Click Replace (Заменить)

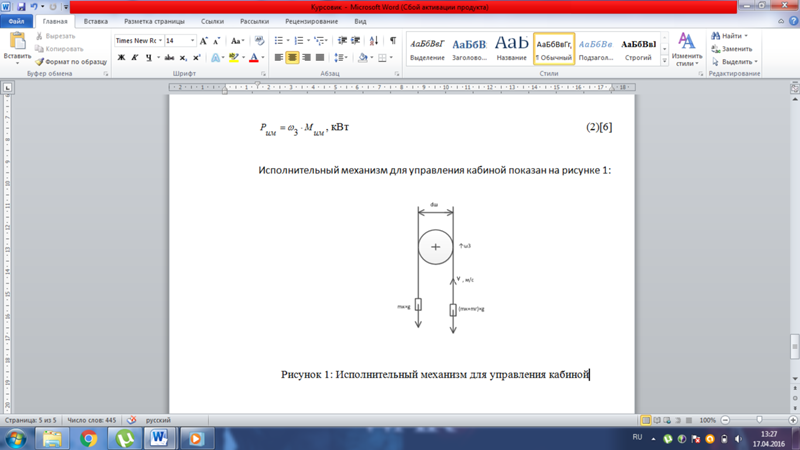tap(732, 49)
